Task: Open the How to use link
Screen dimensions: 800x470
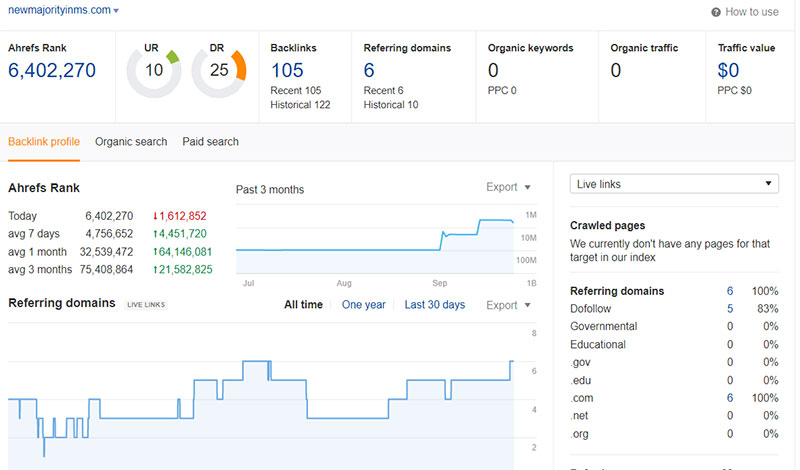Action: pyautogui.click(x=752, y=12)
